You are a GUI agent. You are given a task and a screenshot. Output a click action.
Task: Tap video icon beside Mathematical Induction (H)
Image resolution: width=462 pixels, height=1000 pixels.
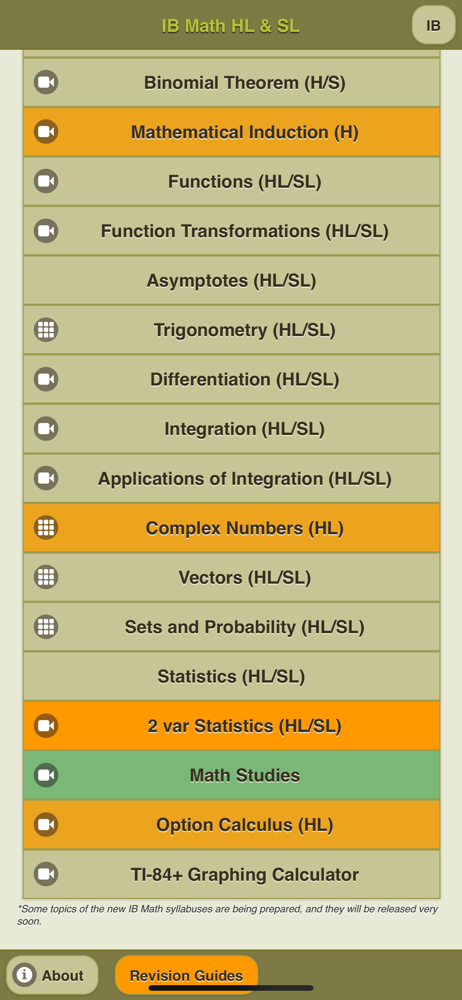pos(46,132)
